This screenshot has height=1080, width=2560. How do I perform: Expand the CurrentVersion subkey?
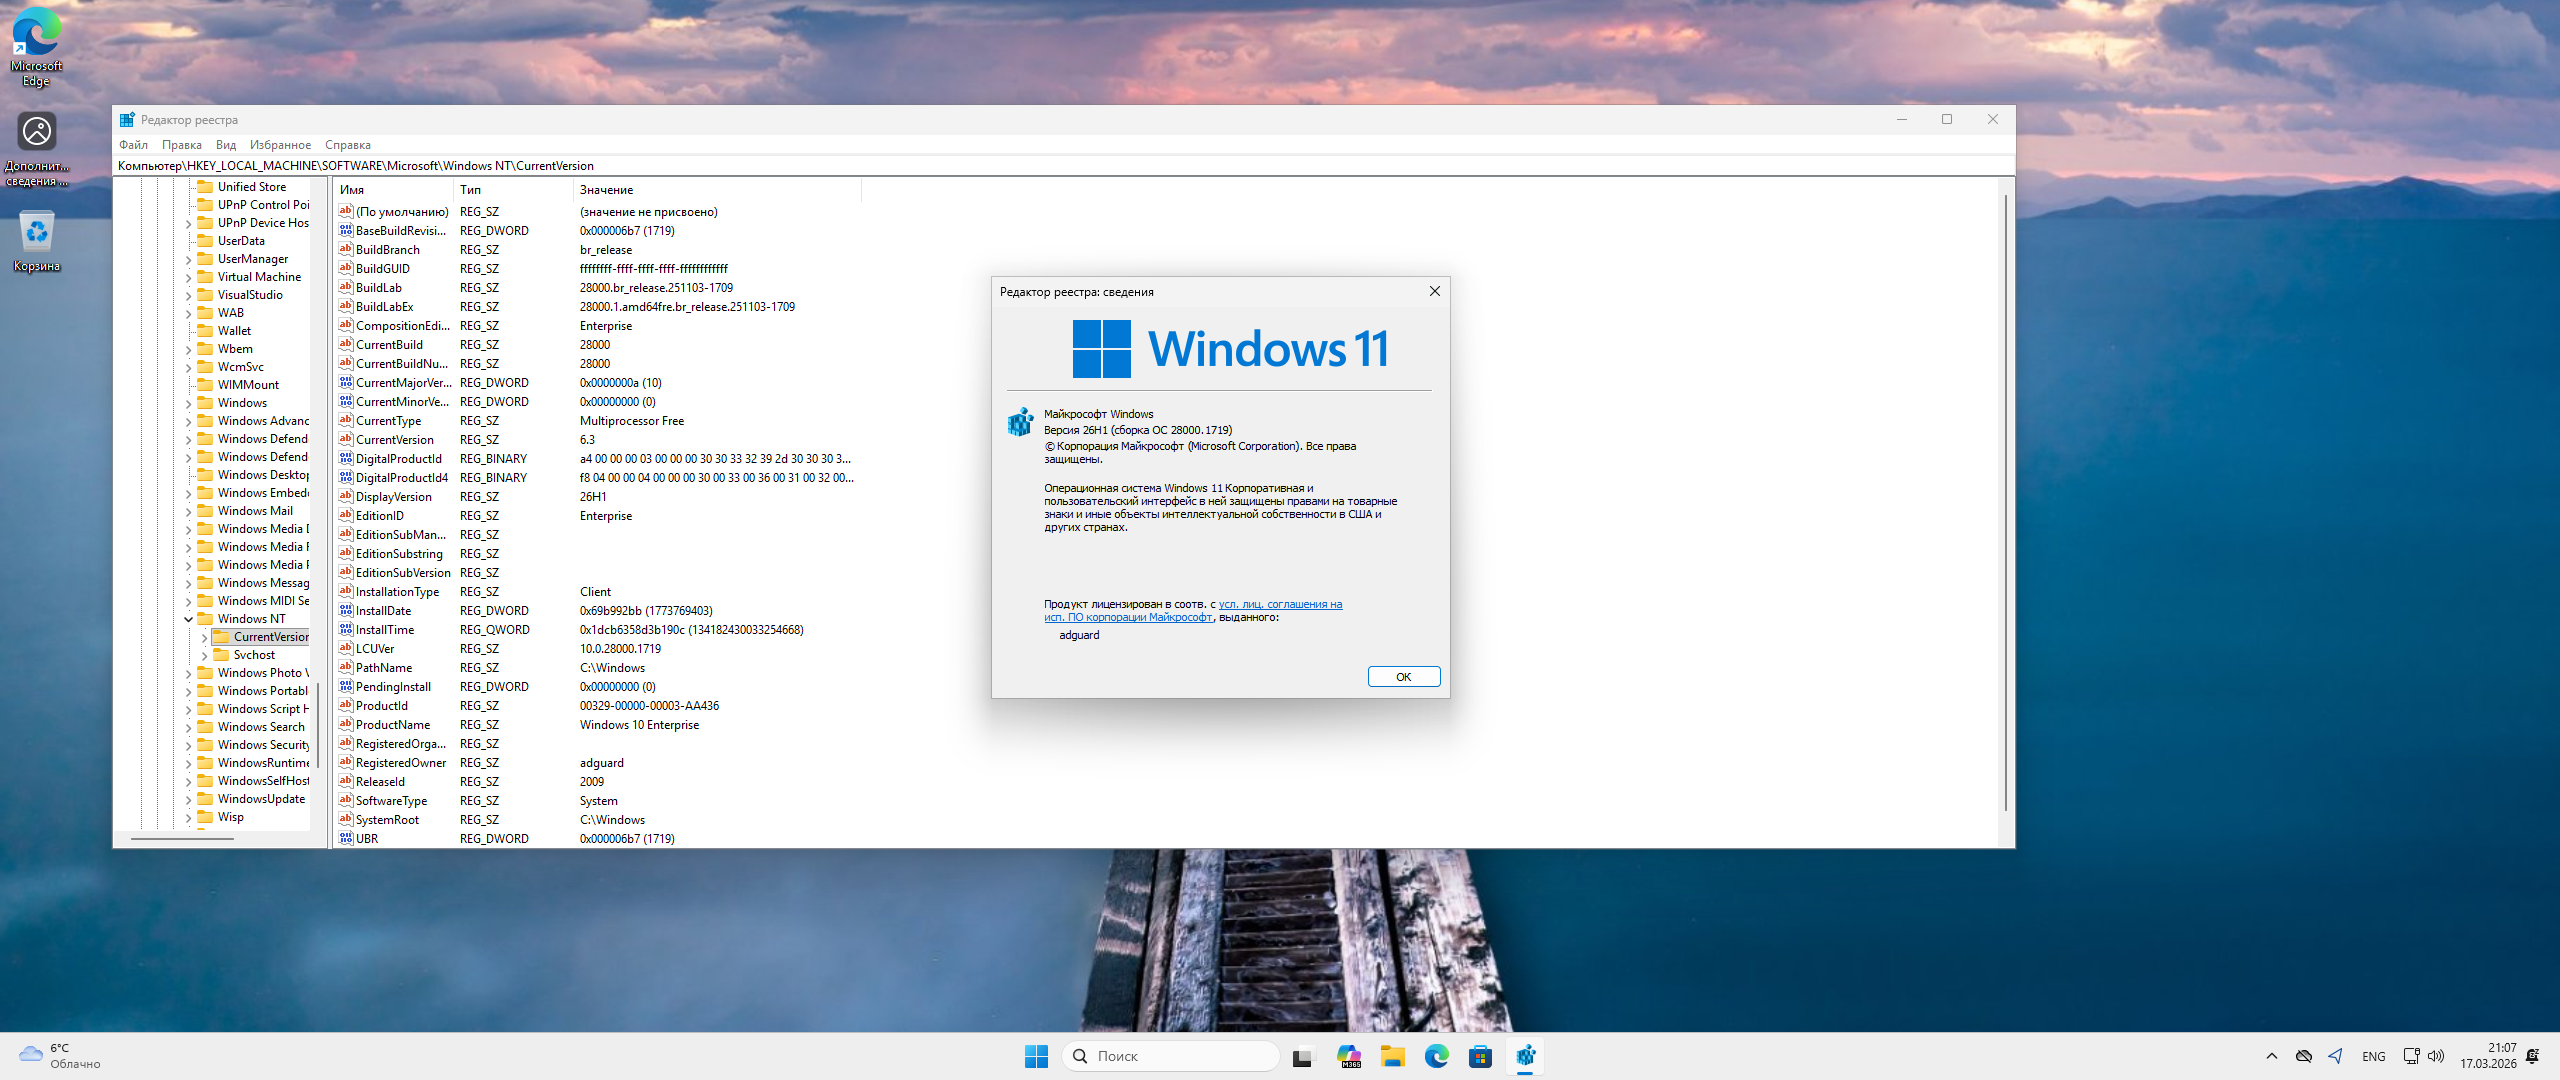point(204,637)
